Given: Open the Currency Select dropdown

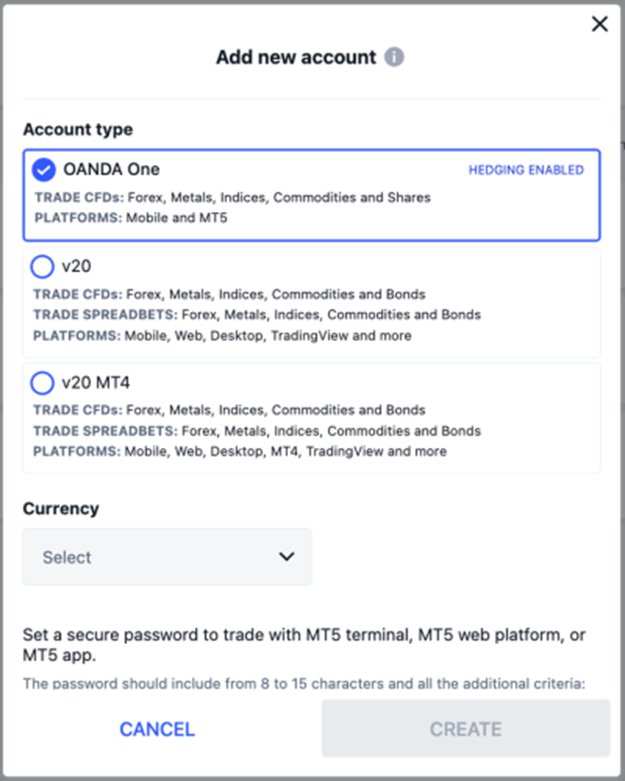Looking at the screenshot, I should click(167, 557).
